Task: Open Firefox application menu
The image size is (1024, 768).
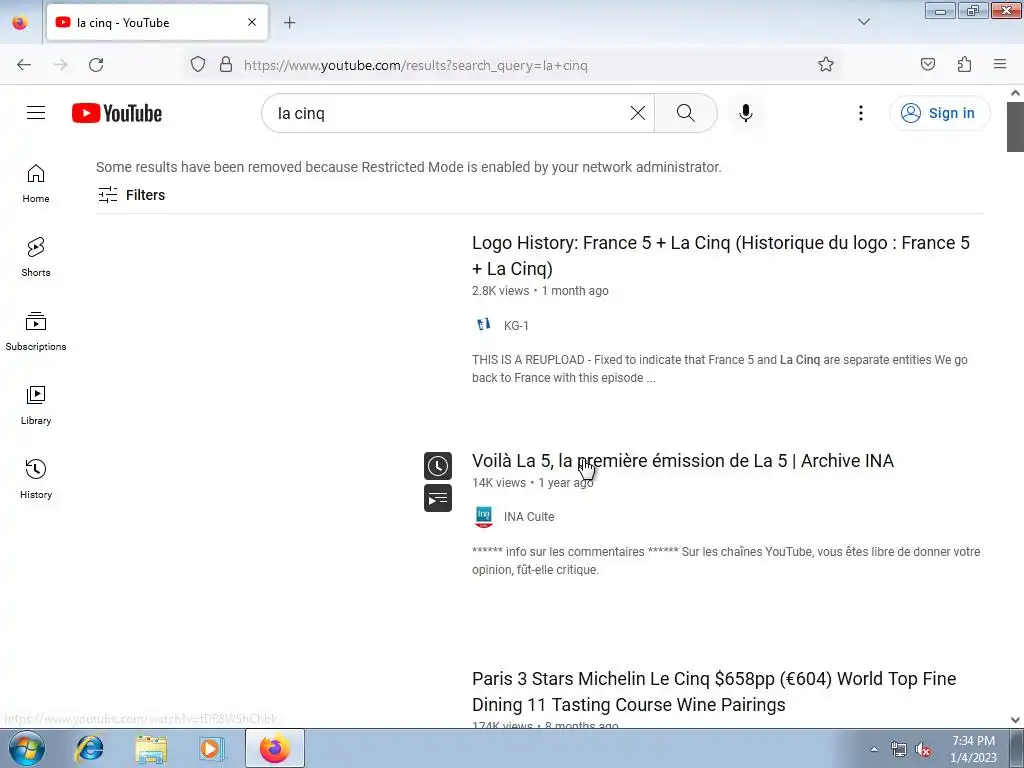Action: pyautogui.click(x=1000, y=64)
